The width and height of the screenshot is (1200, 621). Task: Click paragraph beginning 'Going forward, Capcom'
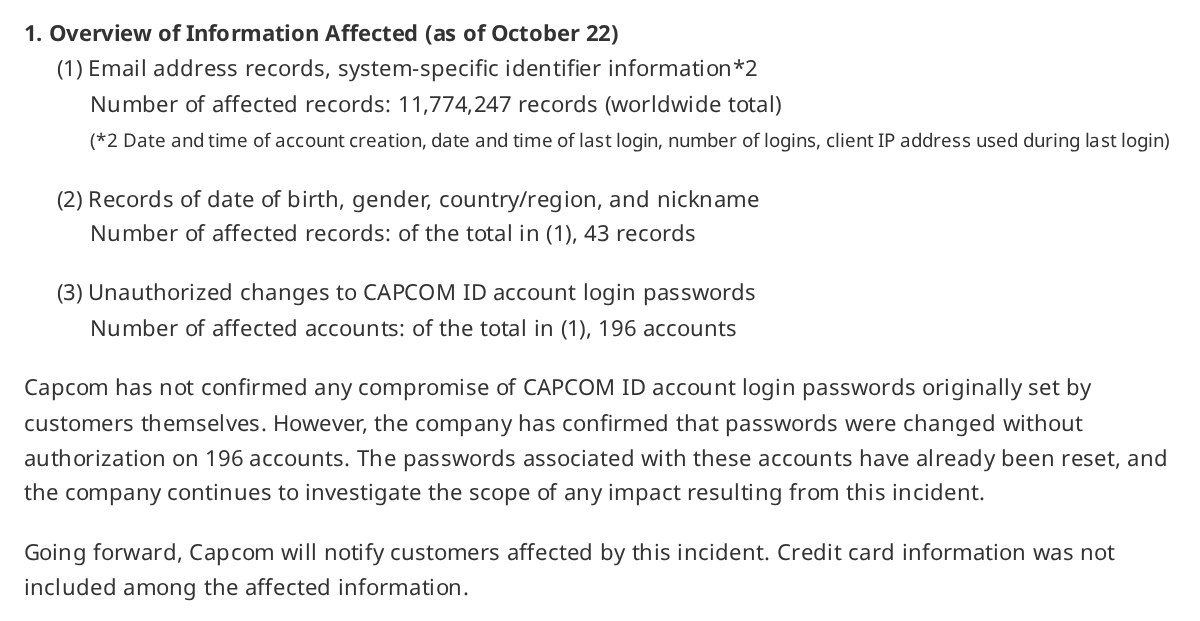coord(569,570)
